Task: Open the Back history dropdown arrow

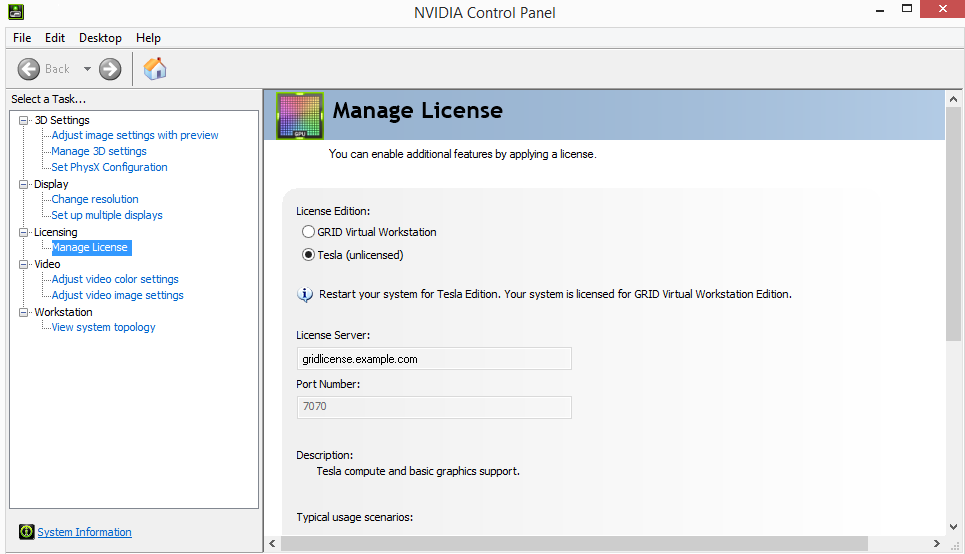Action: pyautogui.click(x=87, y=69)
